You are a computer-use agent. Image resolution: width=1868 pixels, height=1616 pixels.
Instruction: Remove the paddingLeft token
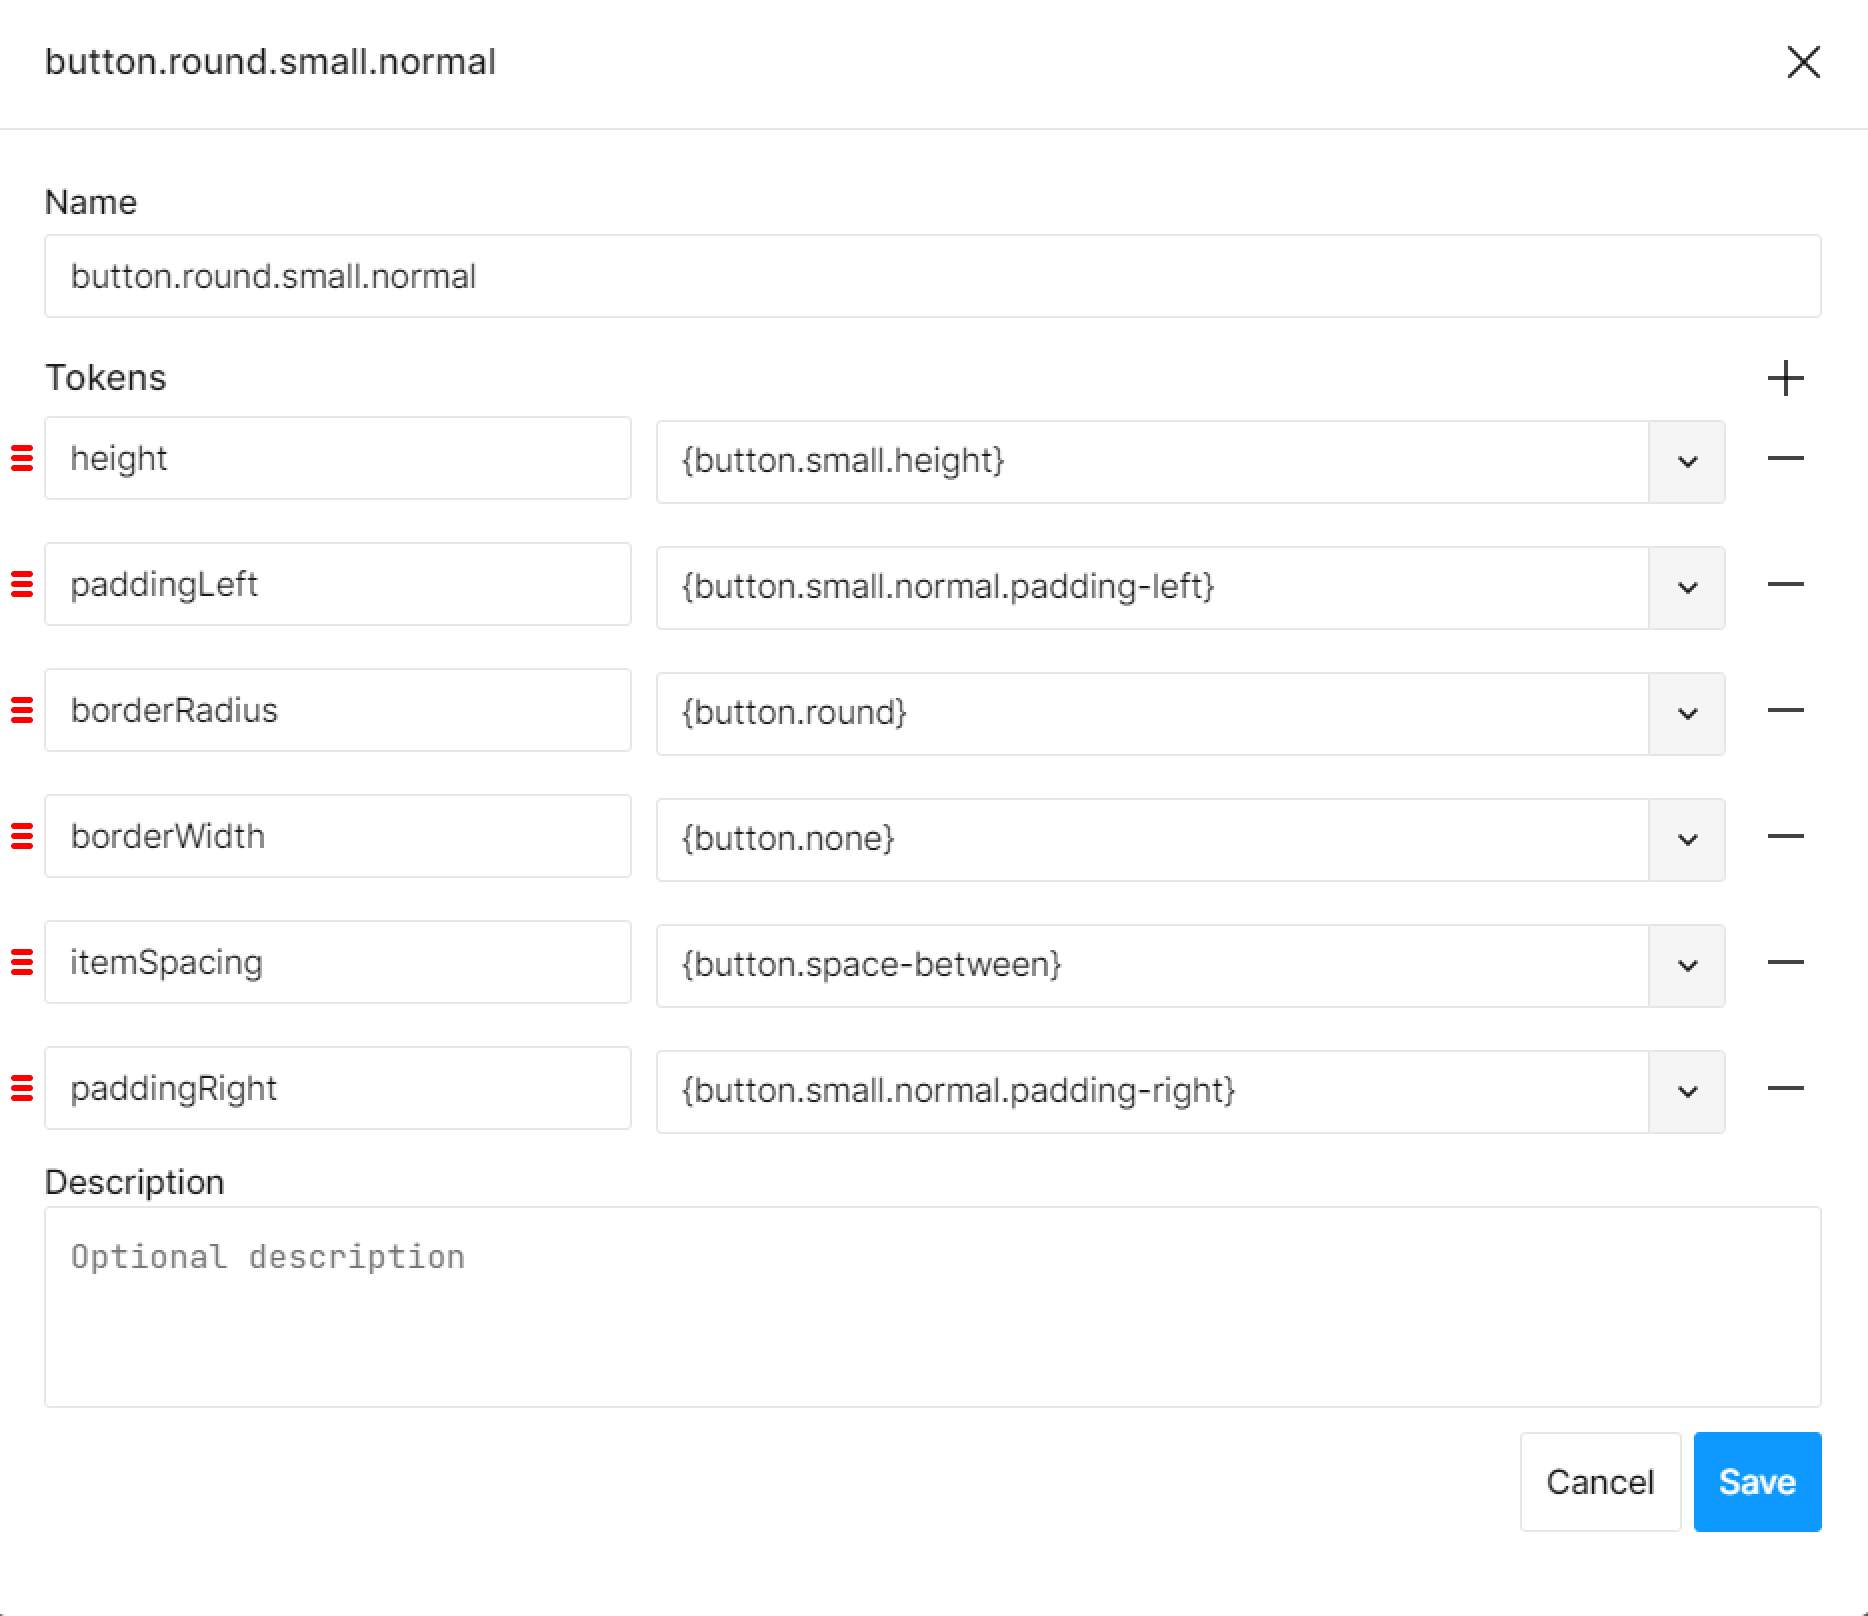(1786, 584)
